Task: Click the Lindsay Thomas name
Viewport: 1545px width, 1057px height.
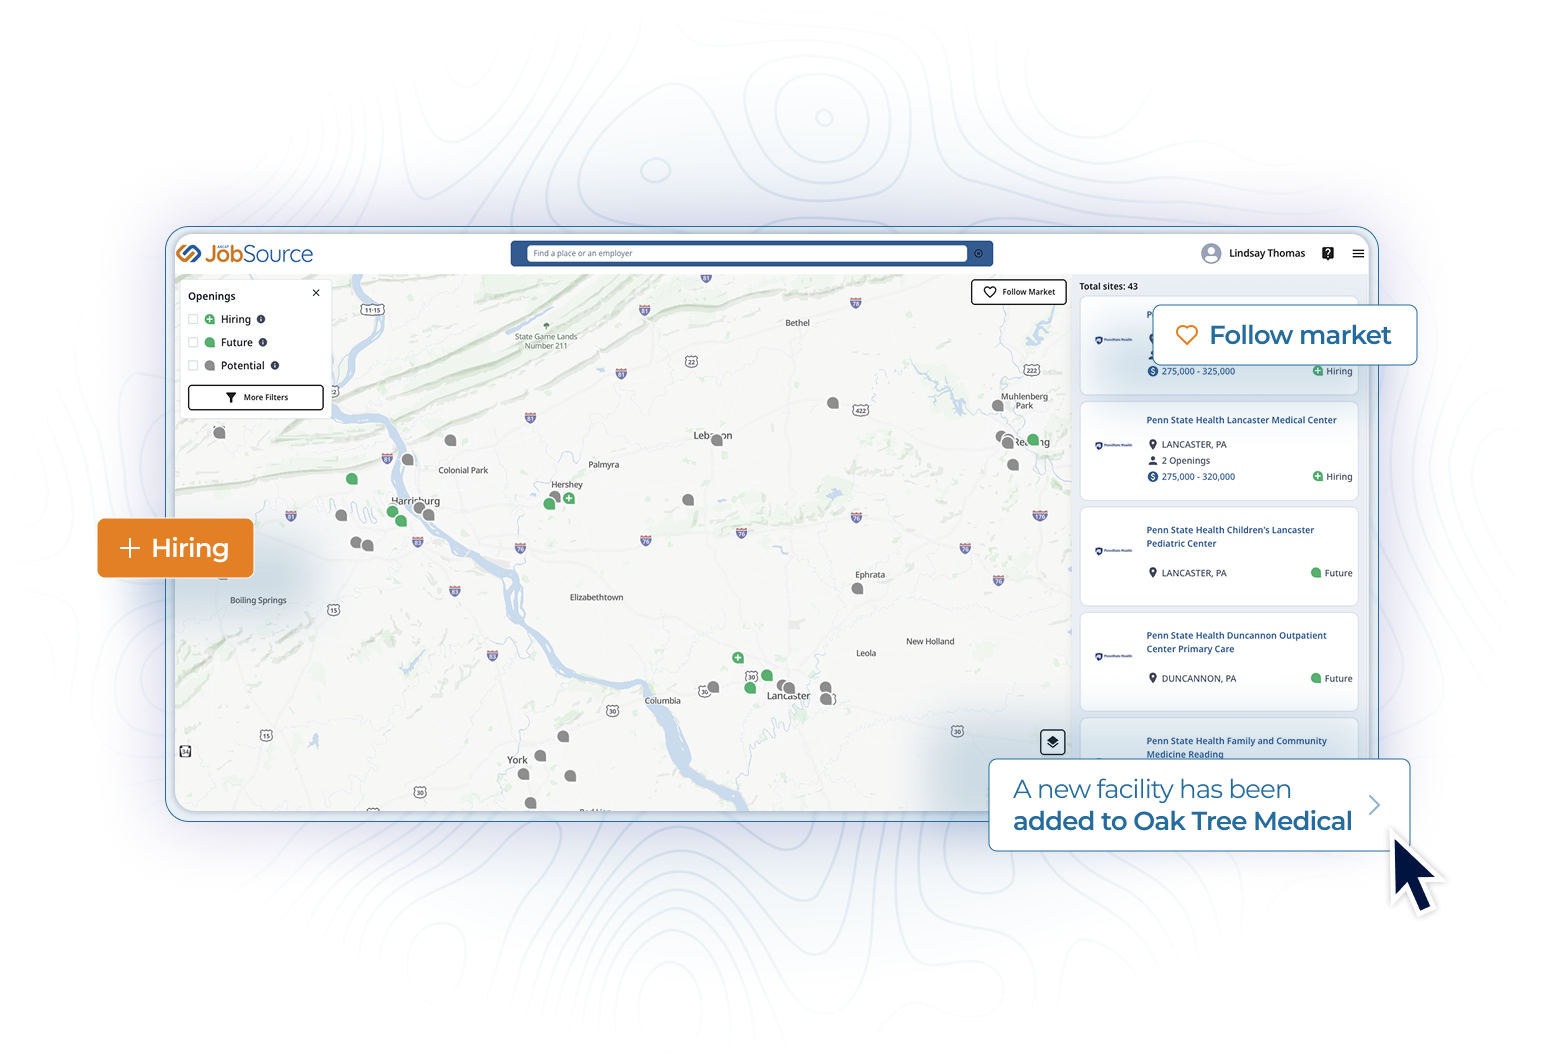Action: click(1267, 253)
